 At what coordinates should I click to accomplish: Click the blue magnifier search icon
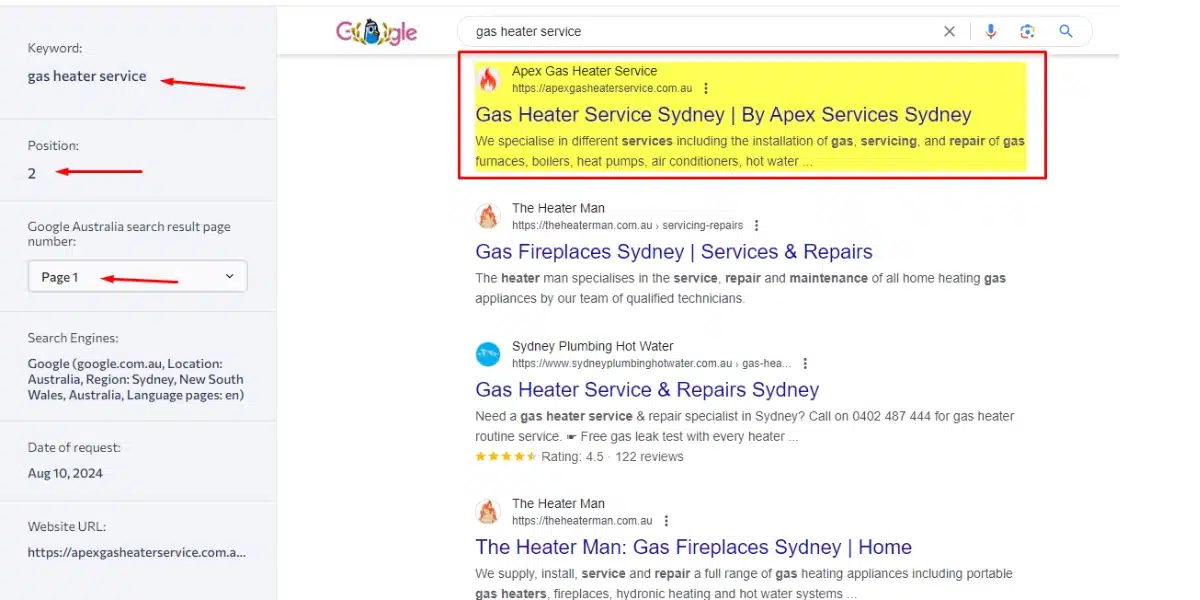click(1066, 31)
